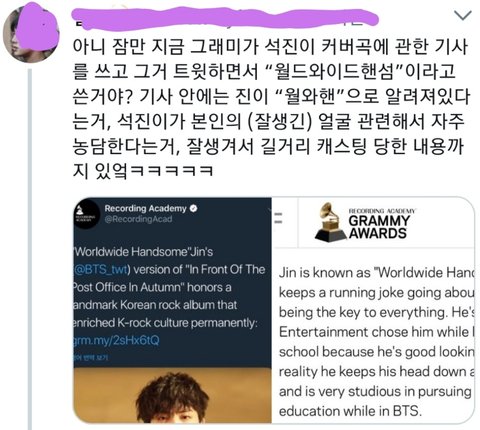Image resolution: width=480 pixels, height=430 pixels.
Task: Follow the grm.my/2sHx6tQ link
Action: point(116,341)
